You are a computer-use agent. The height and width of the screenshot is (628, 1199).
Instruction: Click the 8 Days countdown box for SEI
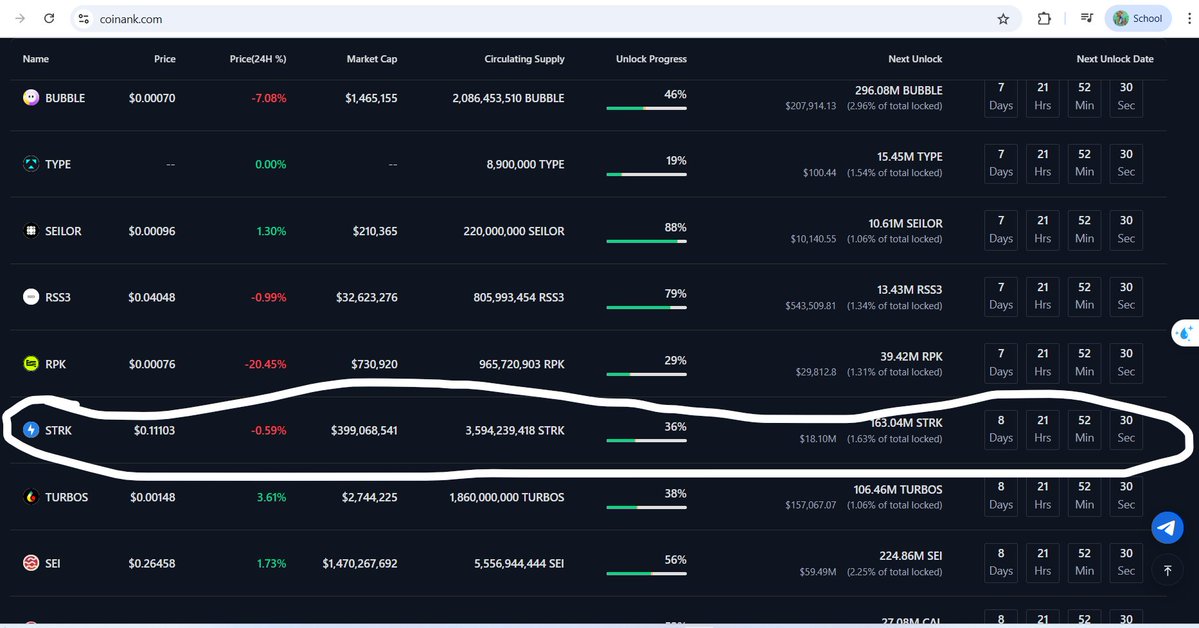click(x=1001, y=562)
